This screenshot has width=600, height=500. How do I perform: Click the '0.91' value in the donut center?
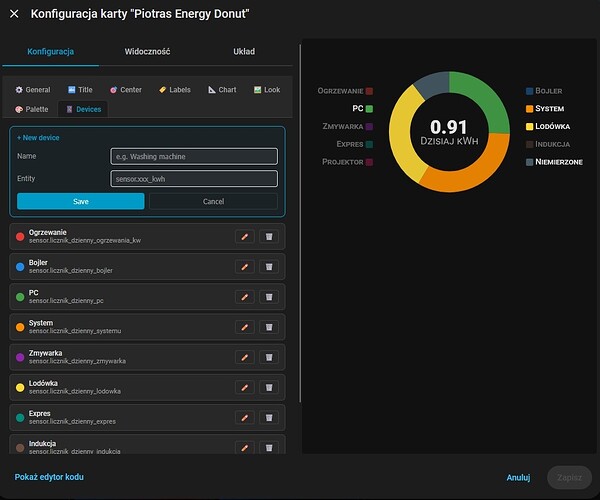tap(448, 127)
